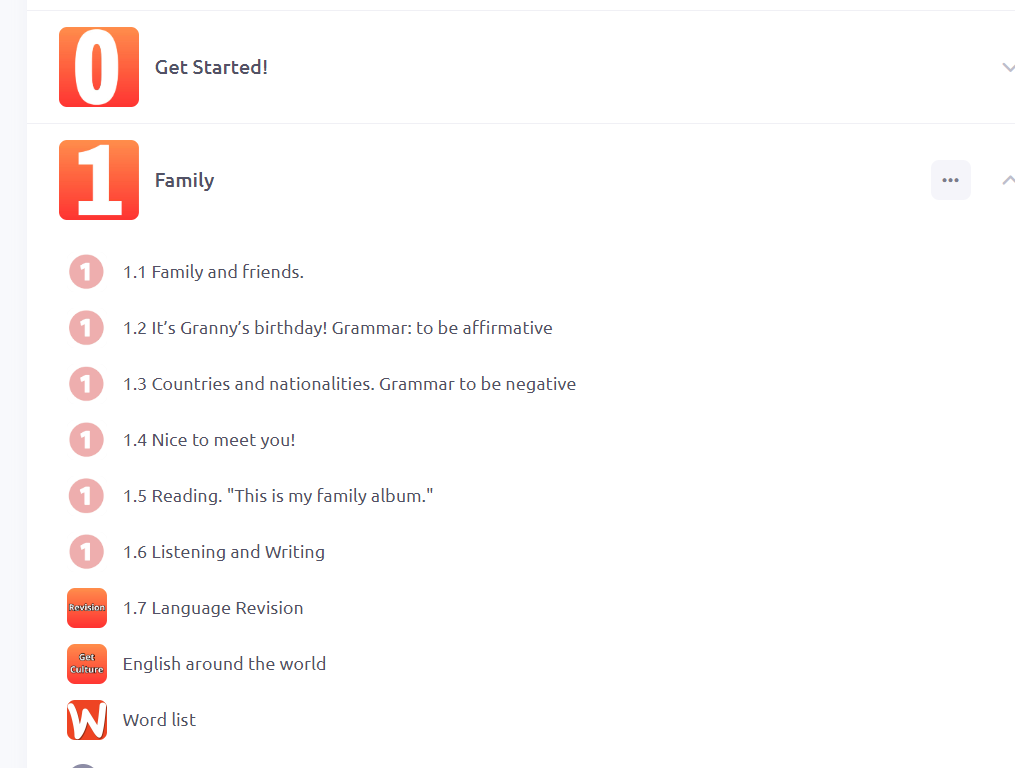
Task: Click the orange number 0 unit icon
Action: [99, 67]
